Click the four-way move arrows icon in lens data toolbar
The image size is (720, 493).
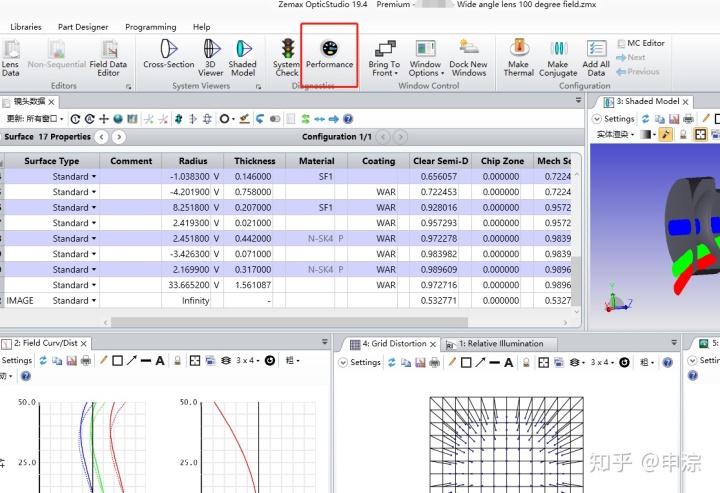pyautogui.click(x=104, y=119)
